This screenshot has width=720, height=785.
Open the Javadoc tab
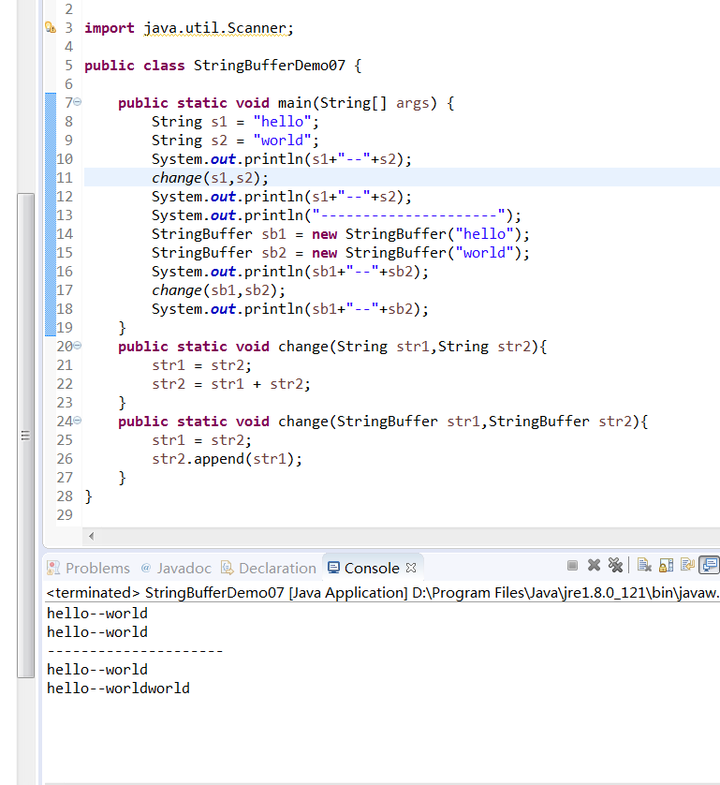176,568
